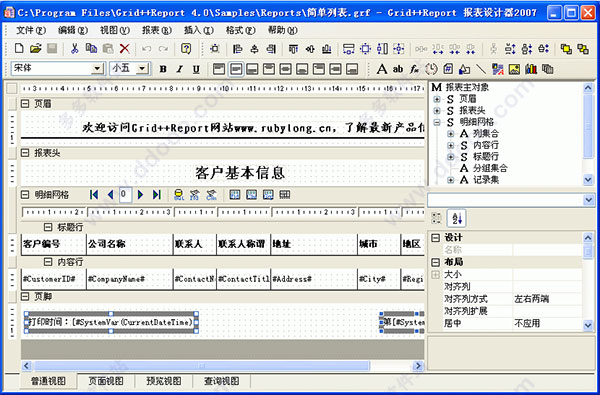Open the font size dropdown 小五
Screen dimensions: 600x395
[142, 69]
